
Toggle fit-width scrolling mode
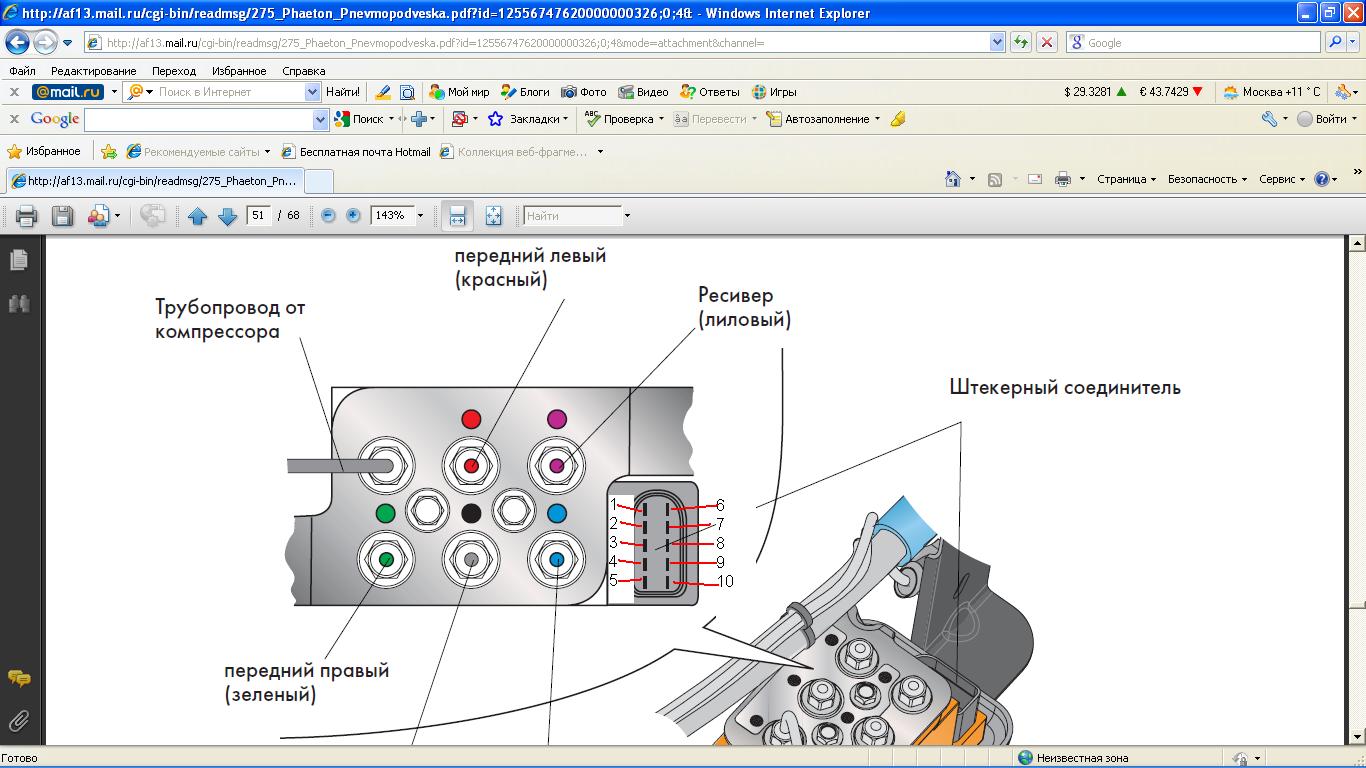(x=457, y=216)
